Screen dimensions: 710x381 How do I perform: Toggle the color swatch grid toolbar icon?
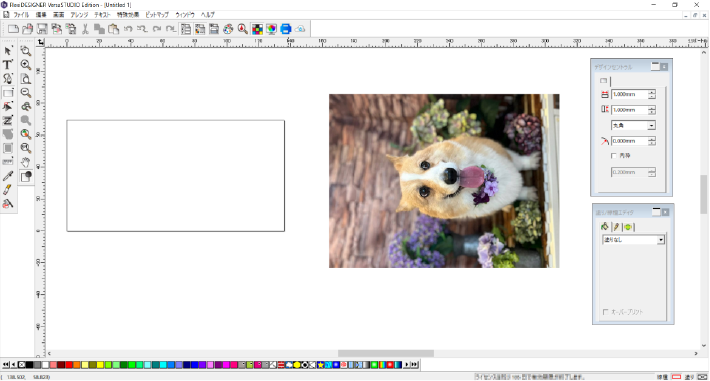(257, 29)
